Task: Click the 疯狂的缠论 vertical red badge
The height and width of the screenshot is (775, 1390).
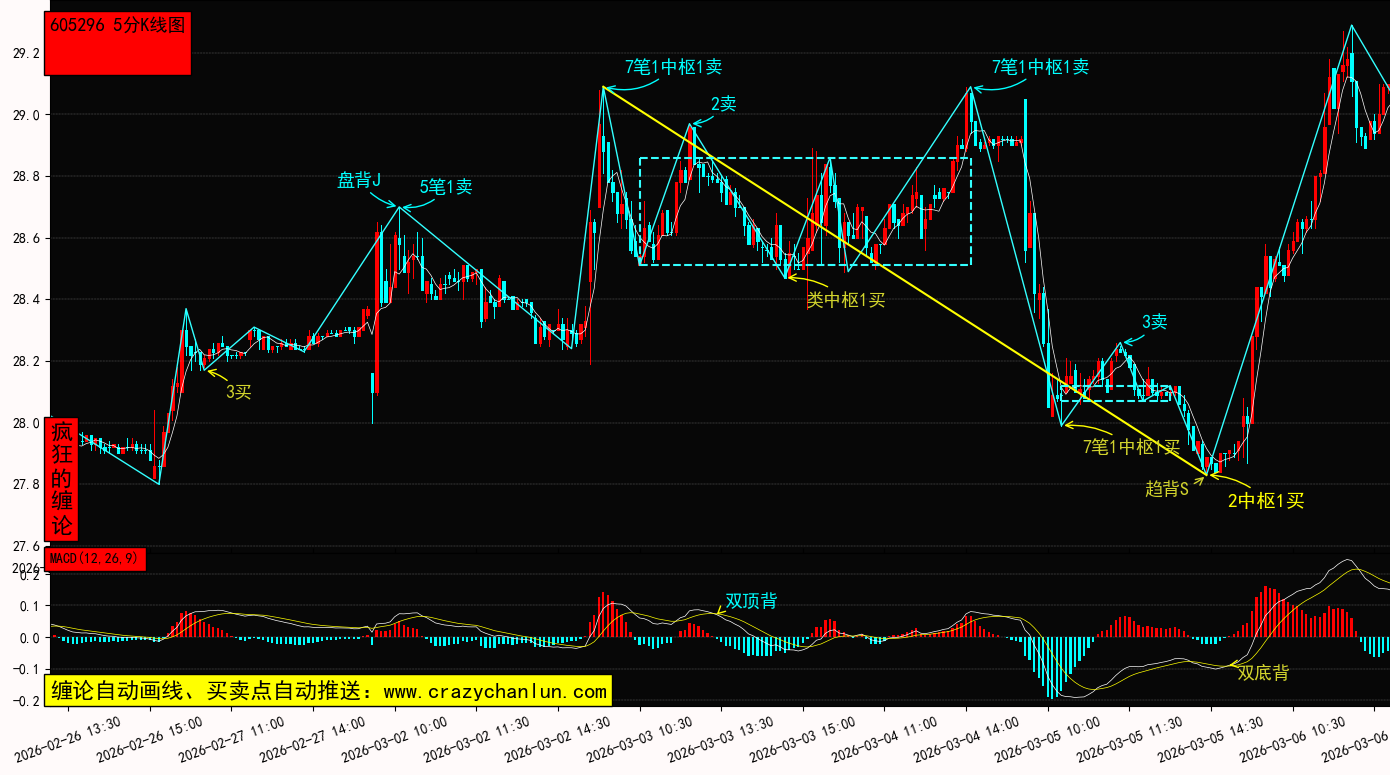Action: pyautogui.click(x=62, y=479)
